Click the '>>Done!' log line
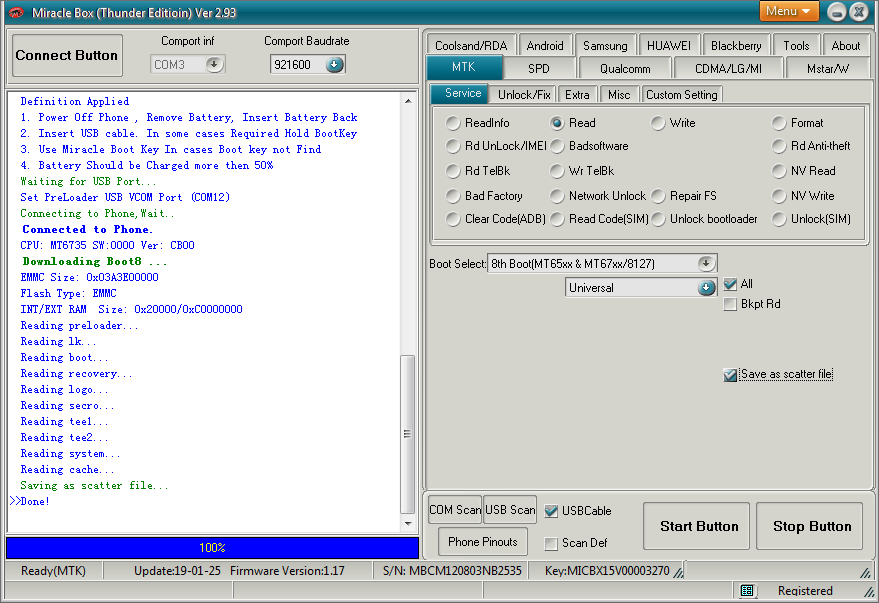 pos(30,502)
